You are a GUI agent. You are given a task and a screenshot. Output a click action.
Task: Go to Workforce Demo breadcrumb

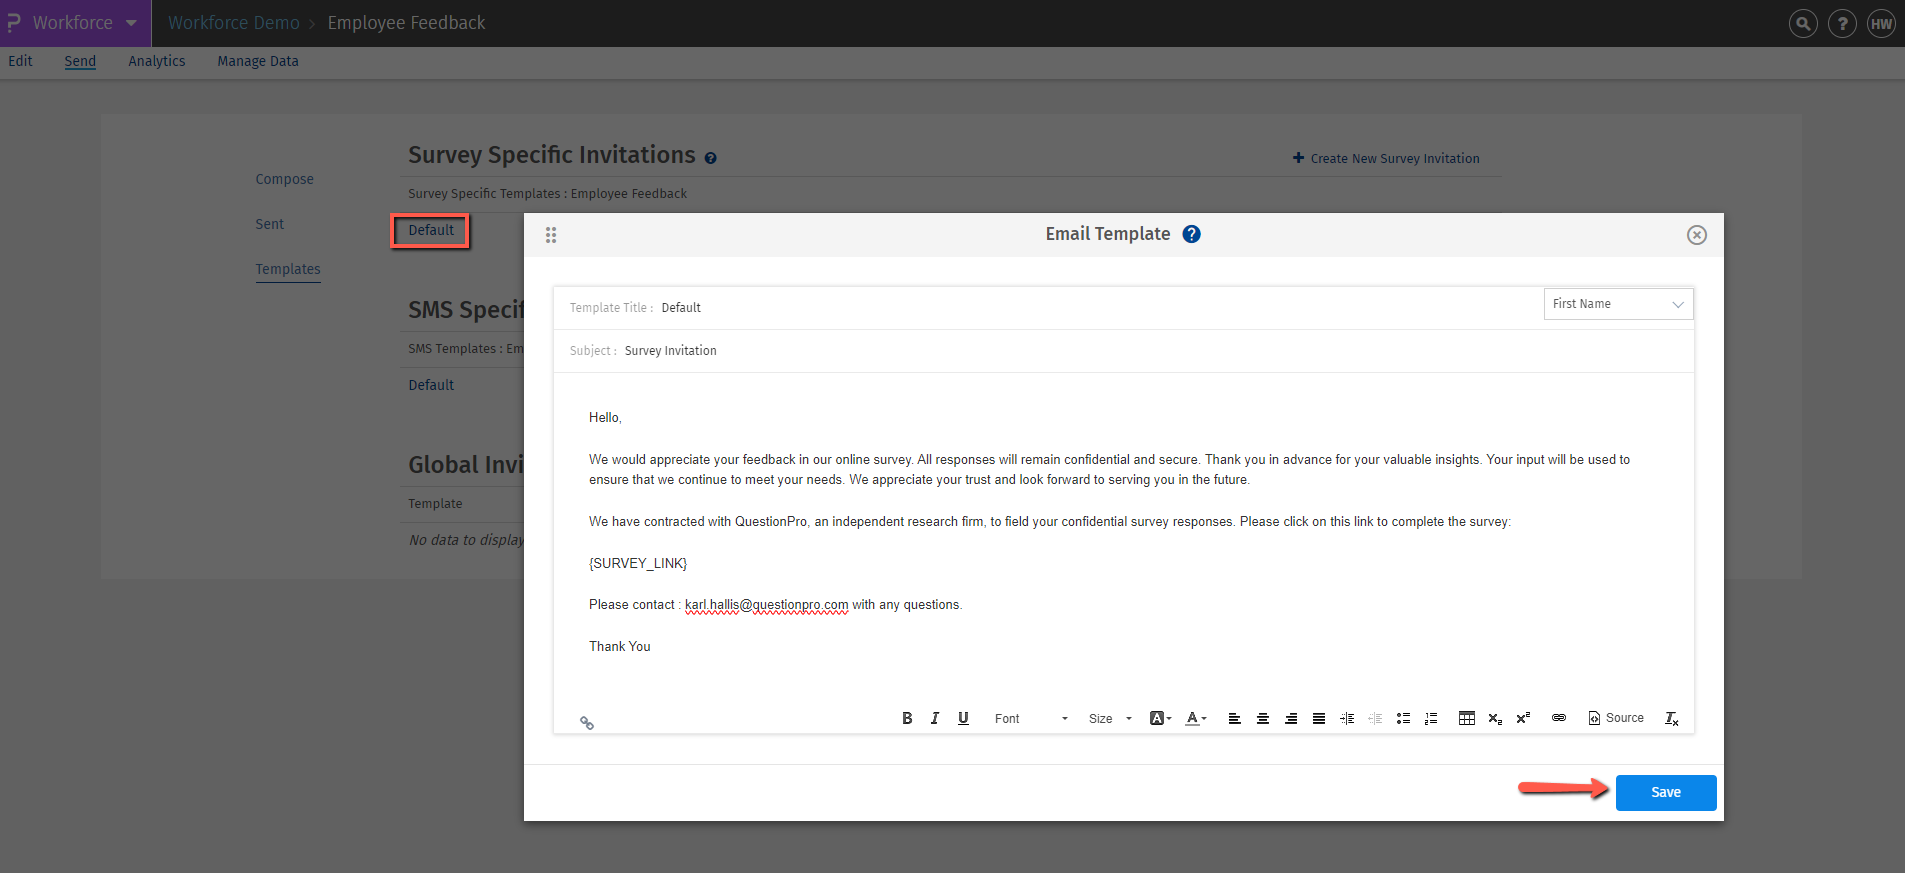point(234,23)
